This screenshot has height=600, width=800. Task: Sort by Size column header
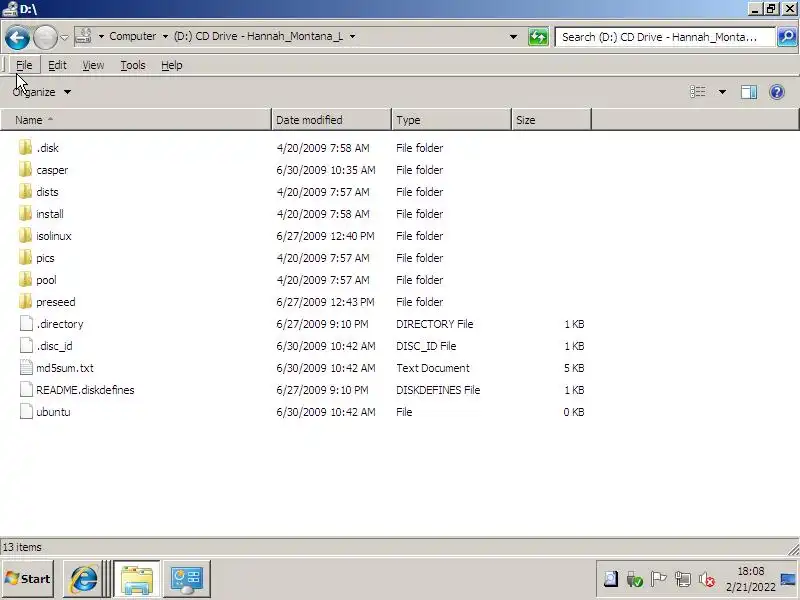551,120
